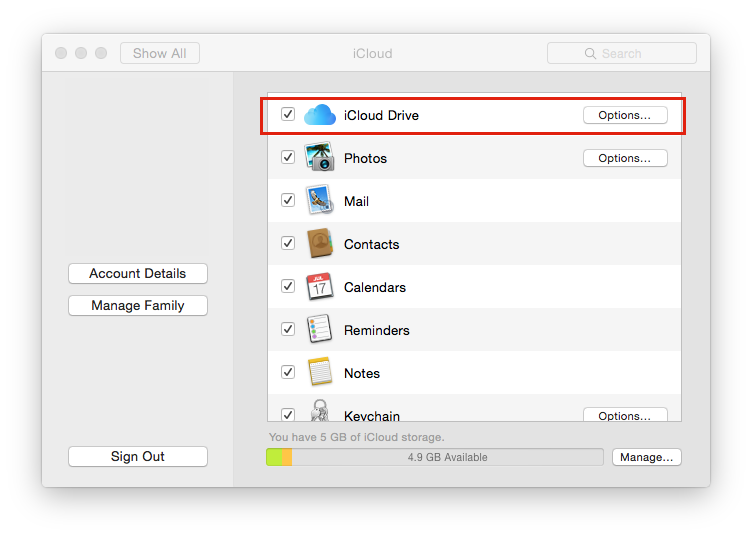This screenshot has width=752, height=537.
Task: Click the iCloud storage usage bar
Action: pos(435,457)
